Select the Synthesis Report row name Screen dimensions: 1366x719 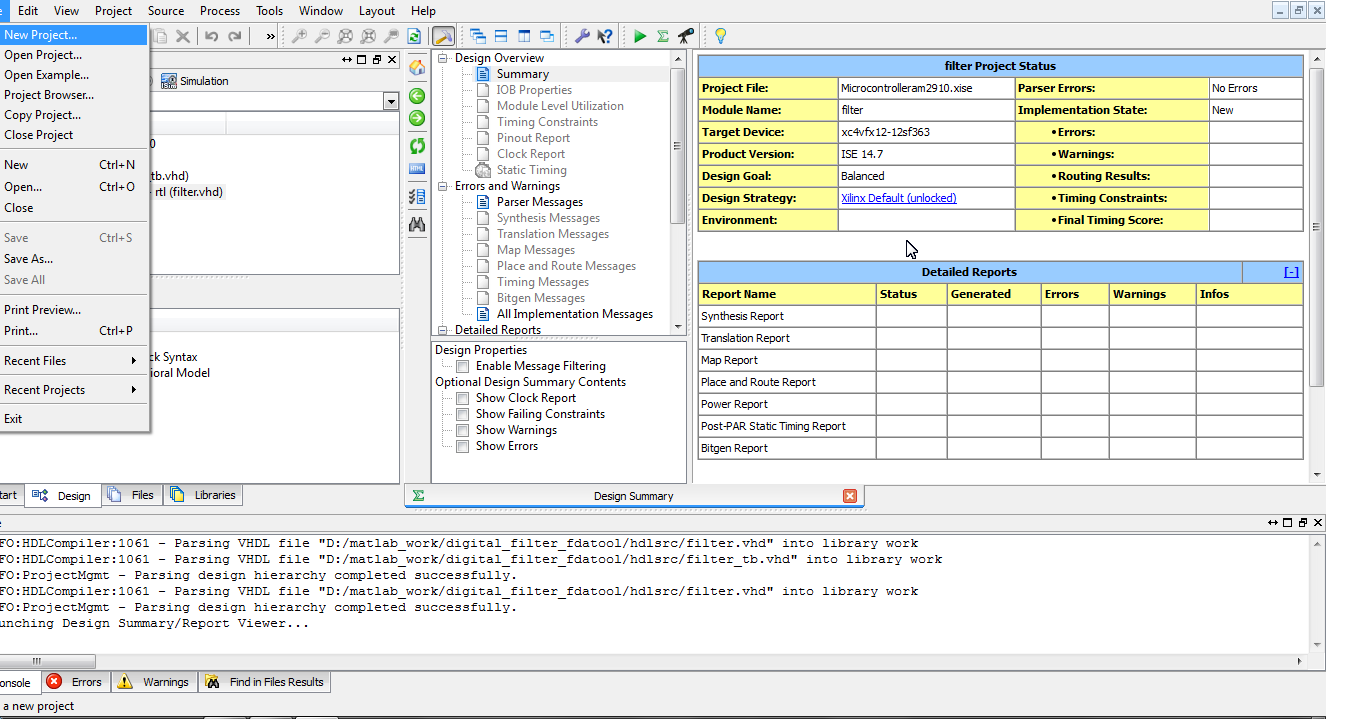click(x=743, y=316)
